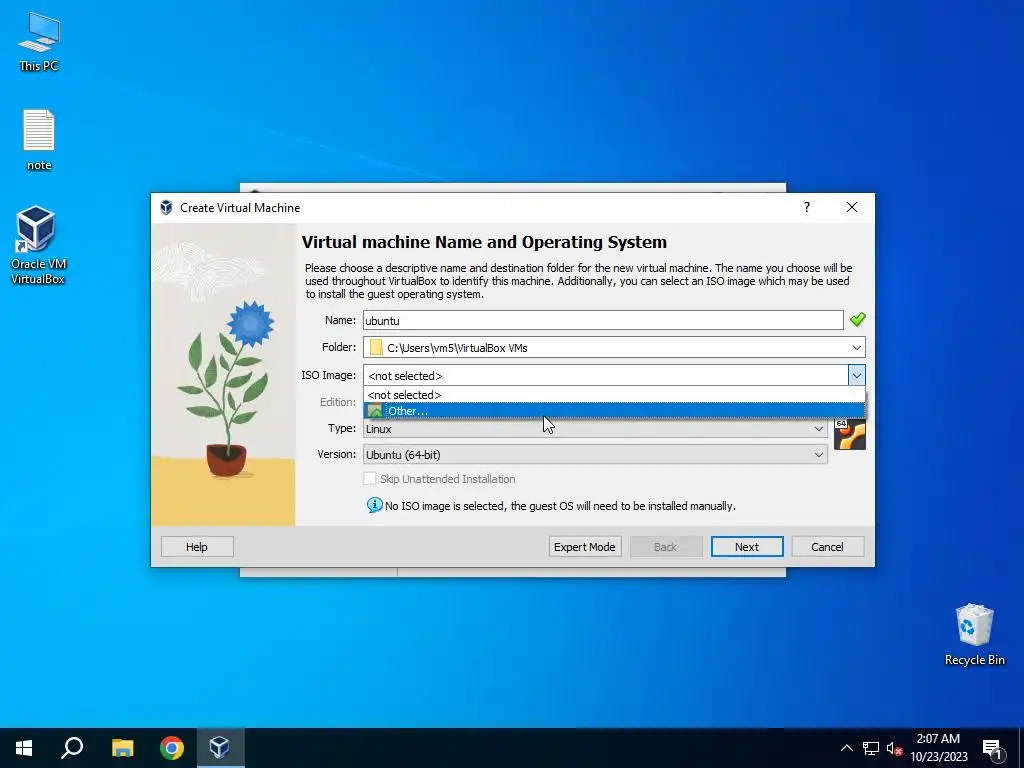Click the Help button
Image resolution: width=1024 pixels, height=768 pixels.
click(197, 547)
